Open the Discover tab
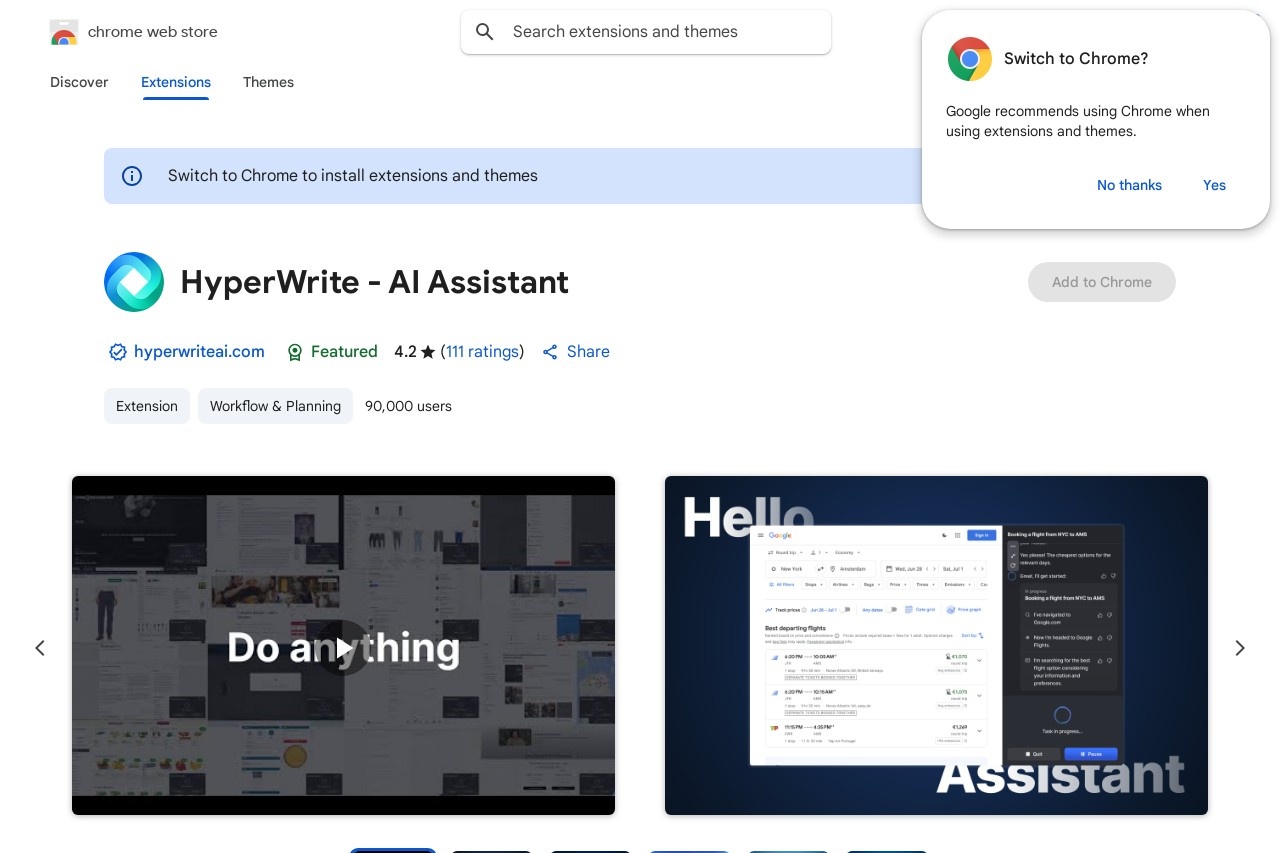The height and width of the screenshot is (853, 1280). click(x=79, y=82)
